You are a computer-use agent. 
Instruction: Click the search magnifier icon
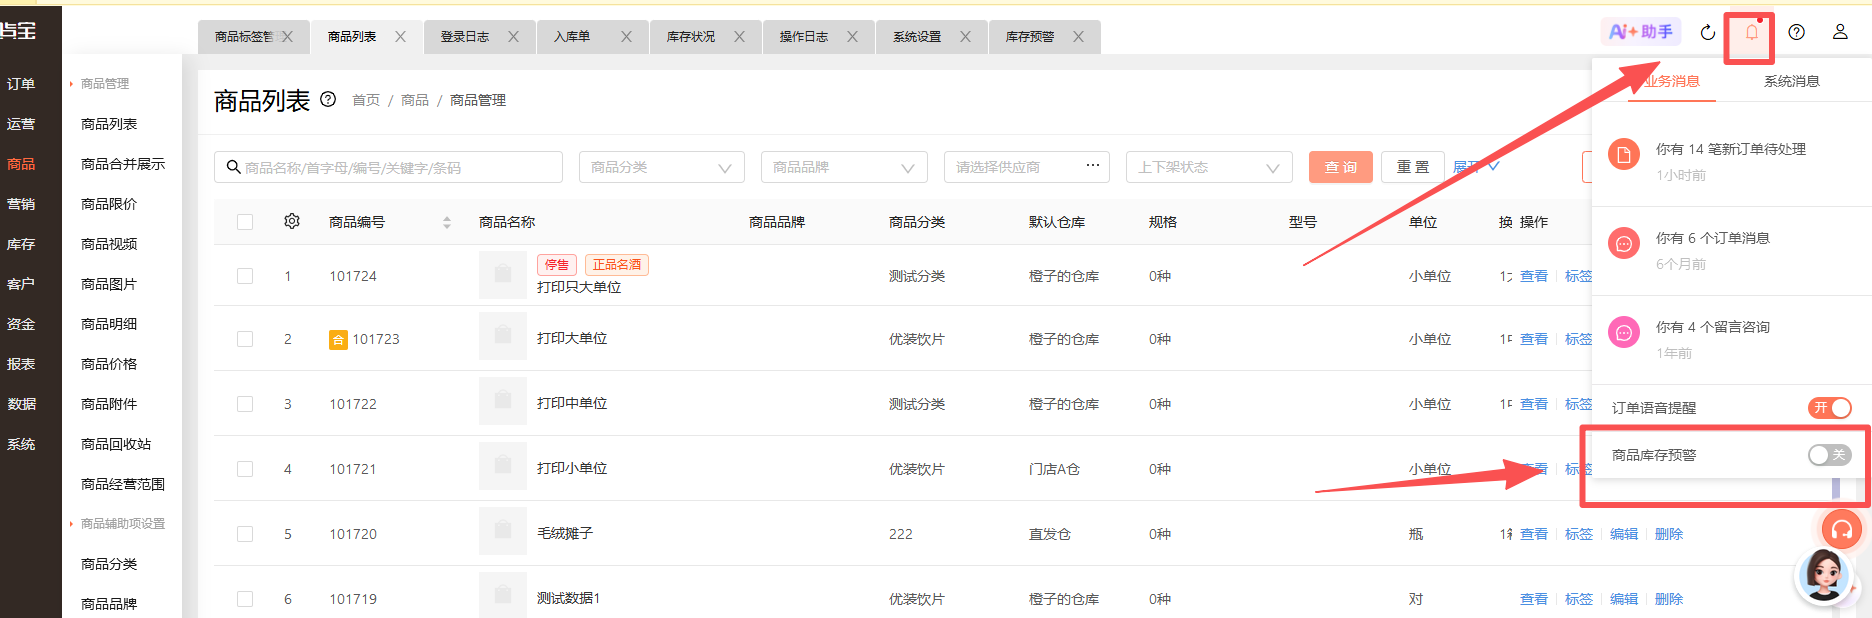coord(233,167)
